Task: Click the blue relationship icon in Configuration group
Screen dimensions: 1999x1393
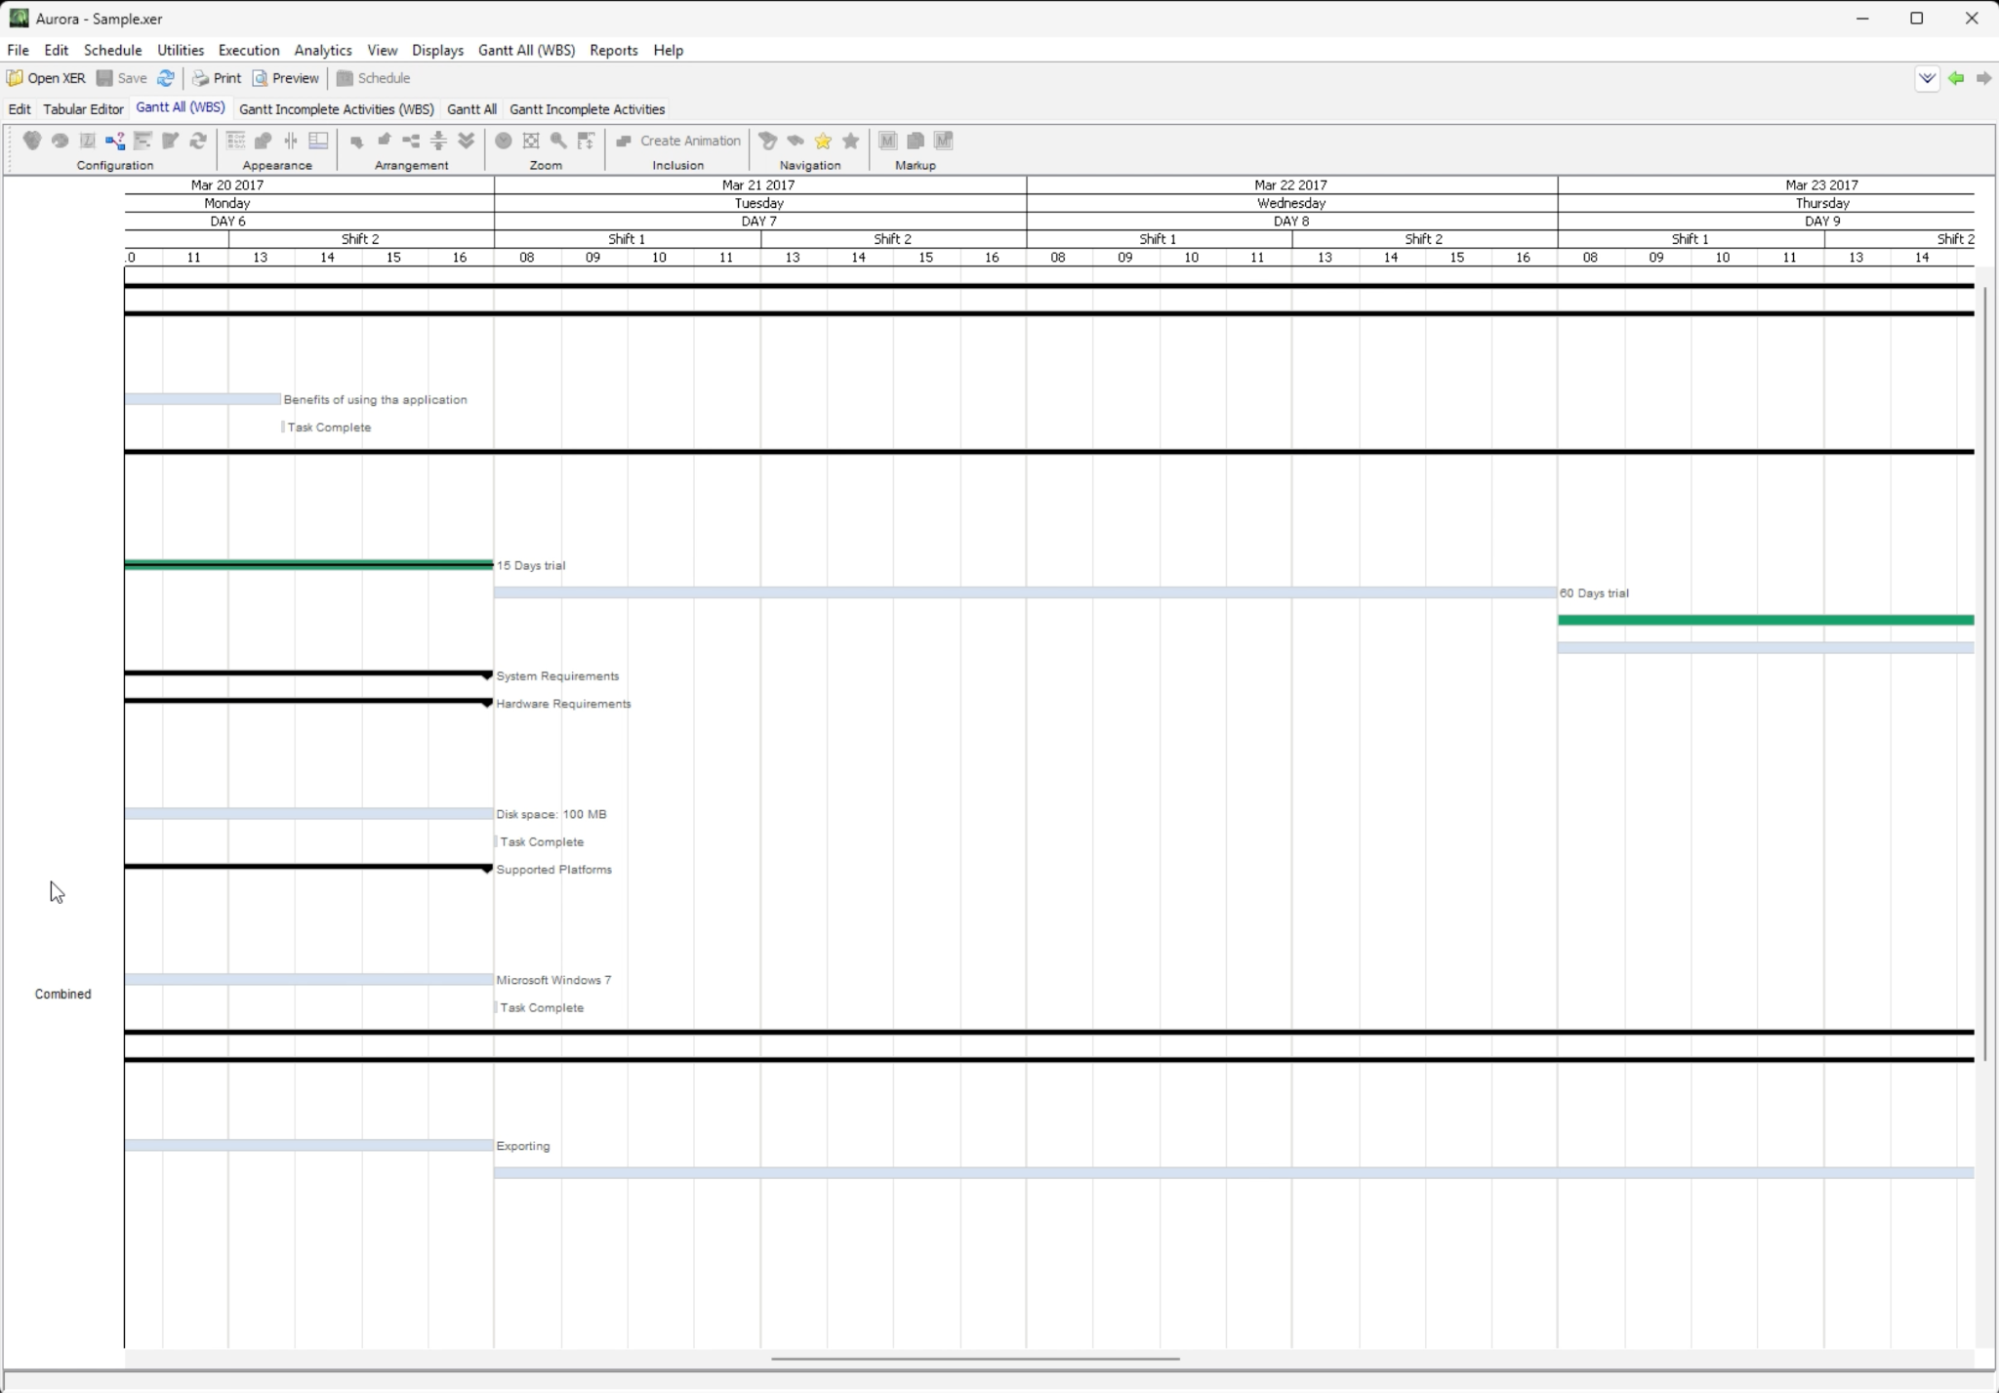Action: [x=115, y=141]
